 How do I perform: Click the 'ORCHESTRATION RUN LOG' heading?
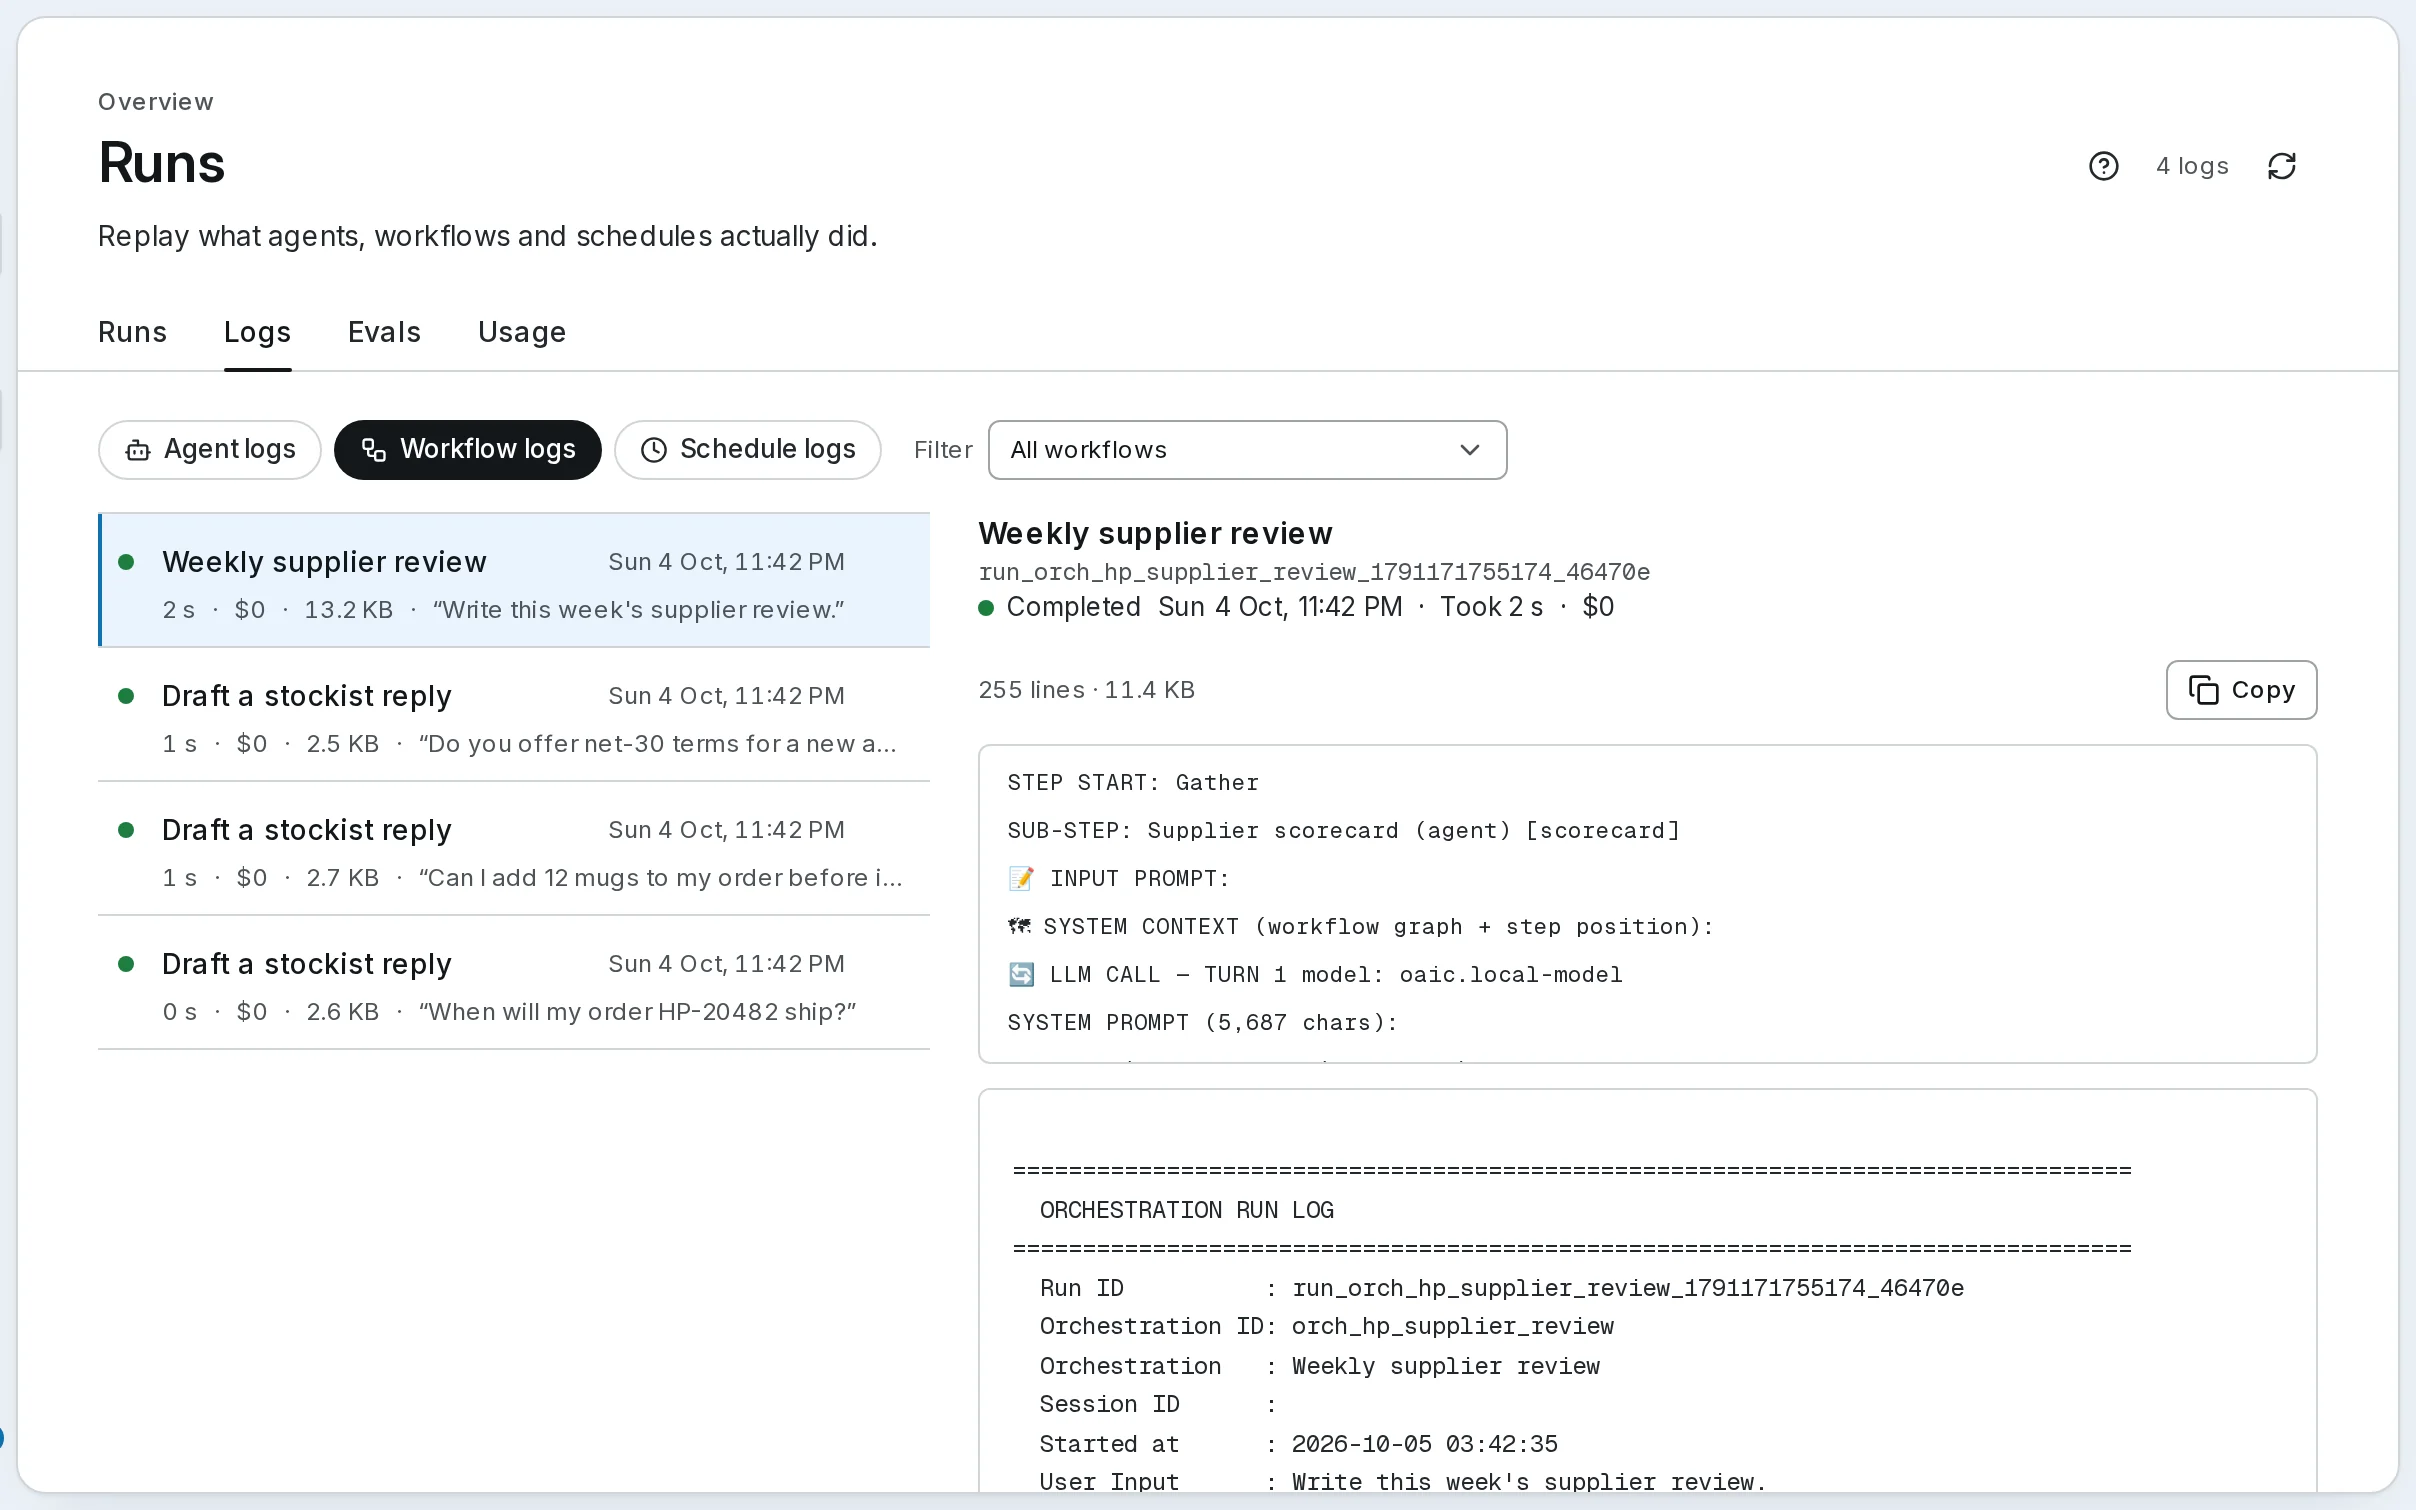pos(1187,1210)
